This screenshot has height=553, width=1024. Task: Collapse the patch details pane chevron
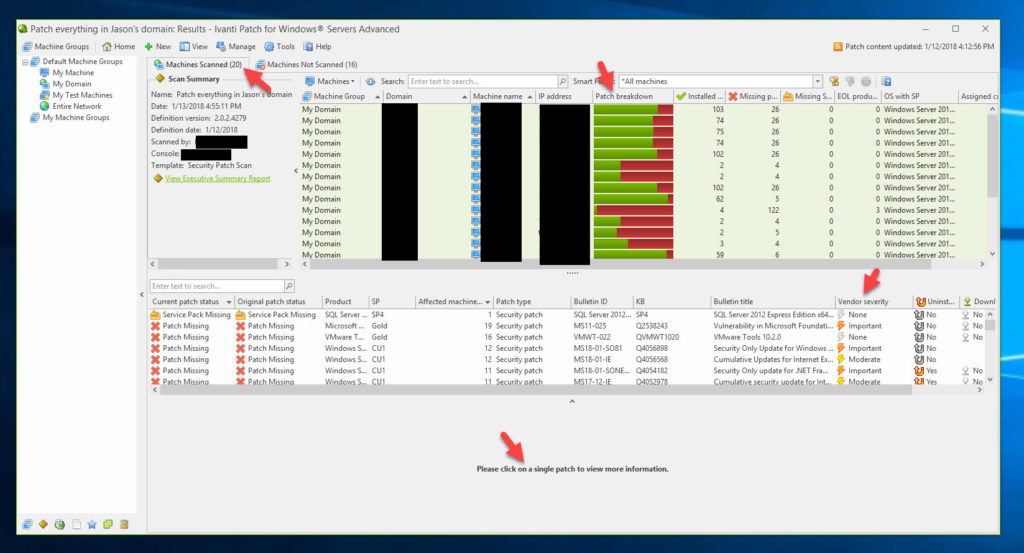coord(572,401)
